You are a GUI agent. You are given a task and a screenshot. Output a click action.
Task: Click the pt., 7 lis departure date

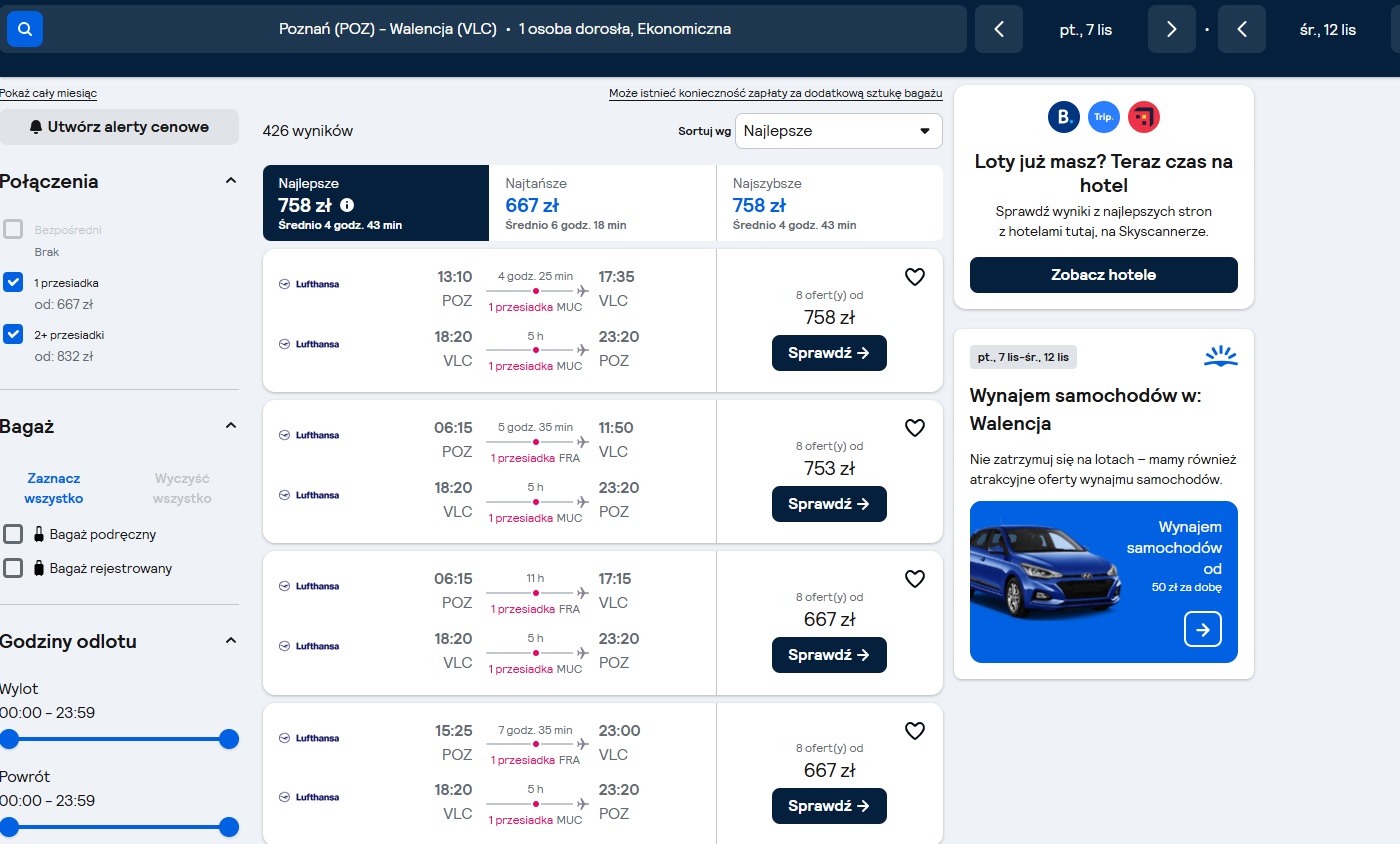1085,30
